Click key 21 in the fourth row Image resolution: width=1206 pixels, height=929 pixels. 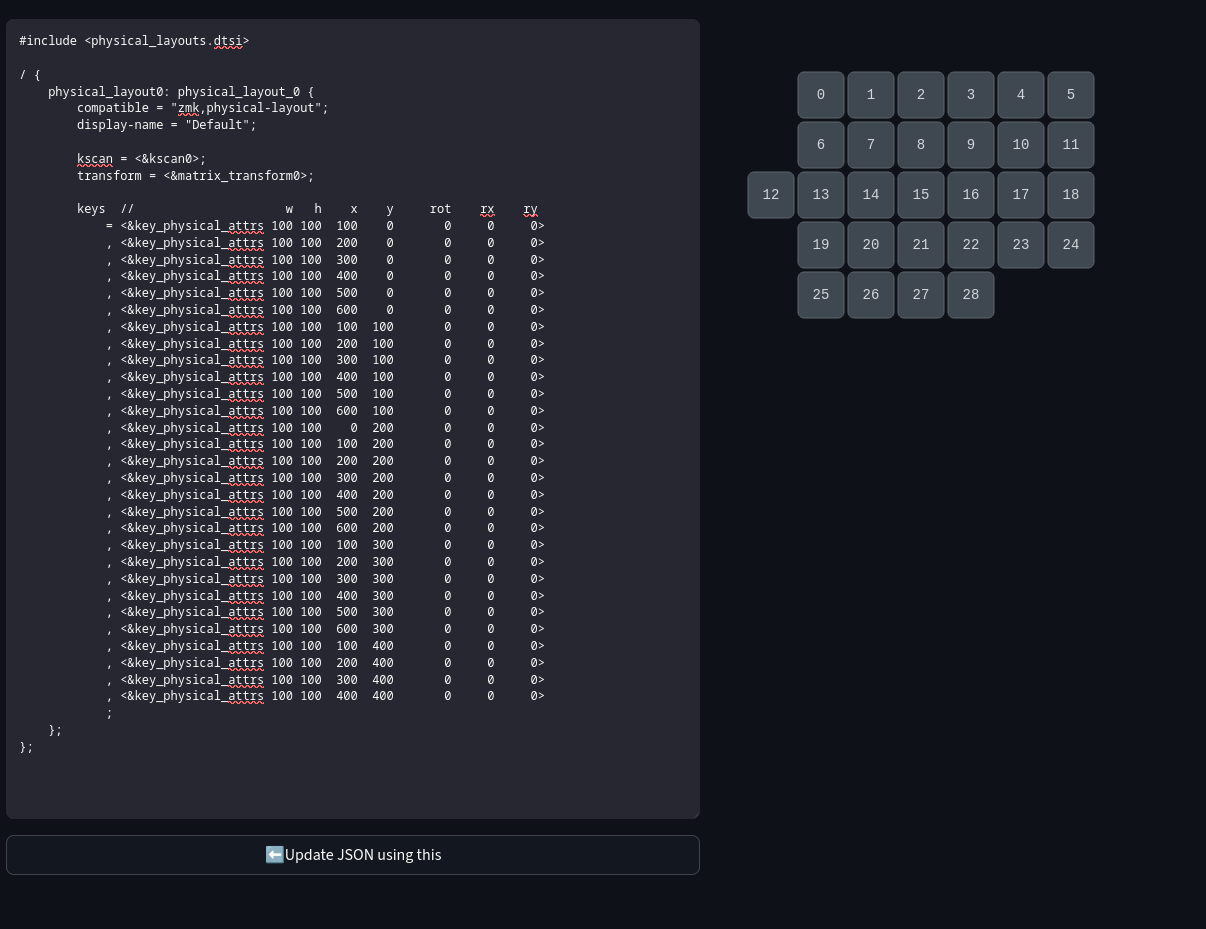click(921, 245)
